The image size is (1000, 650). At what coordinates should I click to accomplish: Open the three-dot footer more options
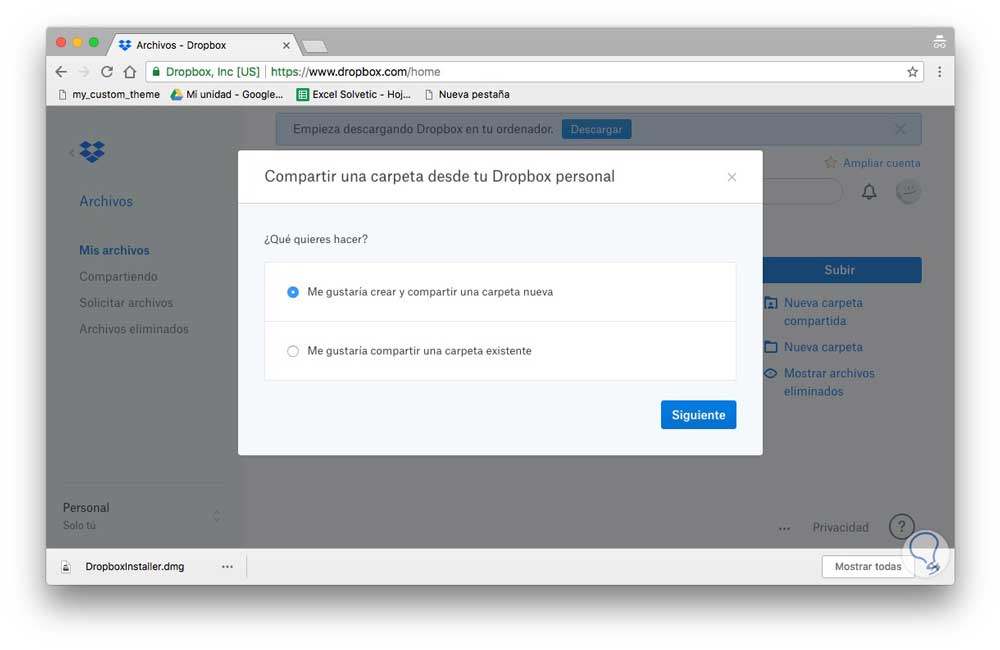(x=784, y=528)
